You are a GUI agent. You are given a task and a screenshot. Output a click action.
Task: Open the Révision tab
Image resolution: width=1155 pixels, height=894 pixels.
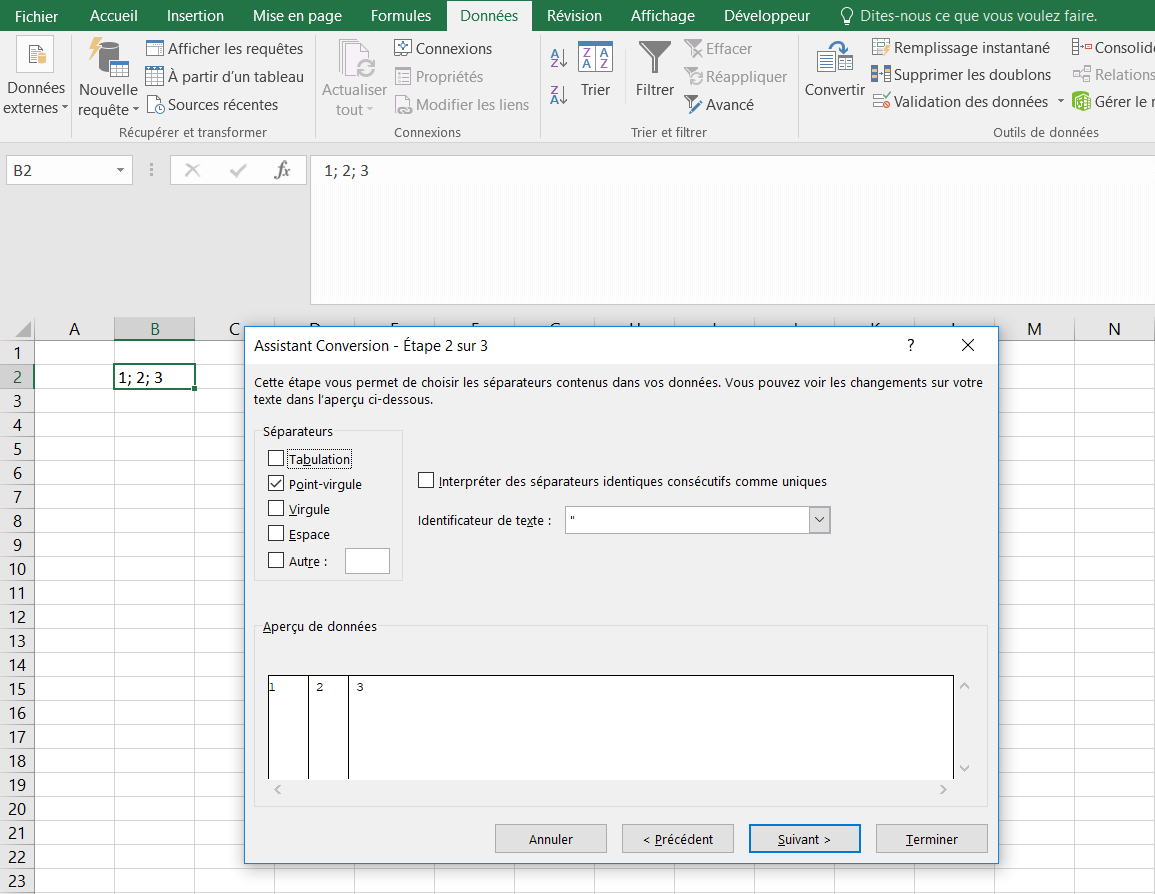click(x=574, y=15)
